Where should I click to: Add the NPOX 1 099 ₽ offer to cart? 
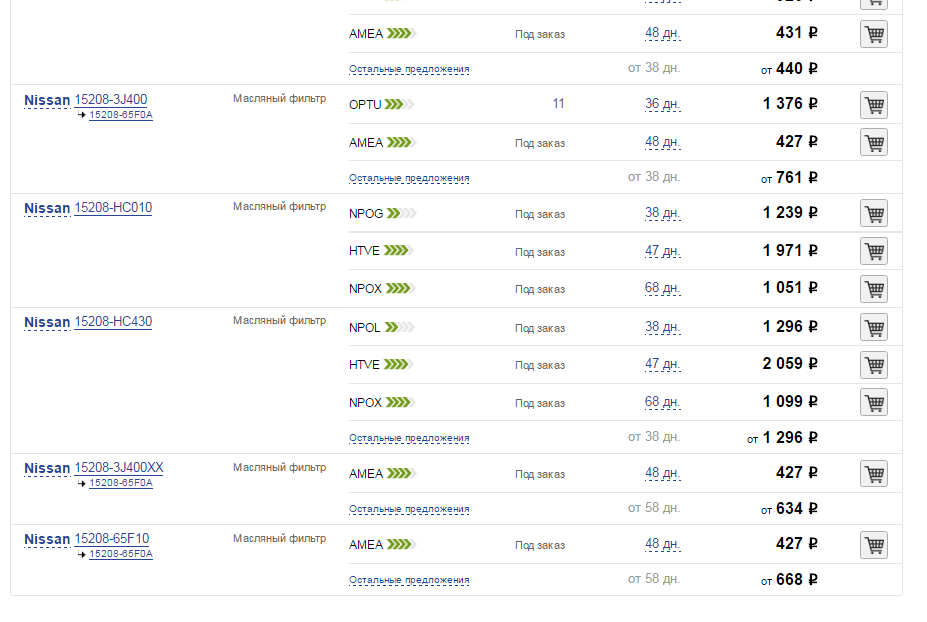[x=874, y=403]
